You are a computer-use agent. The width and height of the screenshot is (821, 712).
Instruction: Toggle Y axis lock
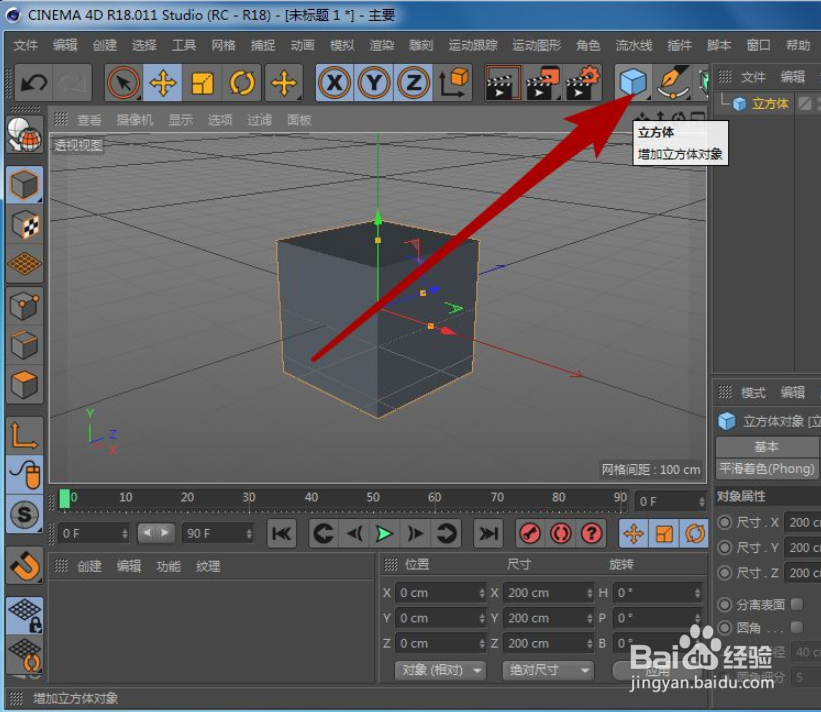coord(374,82)
